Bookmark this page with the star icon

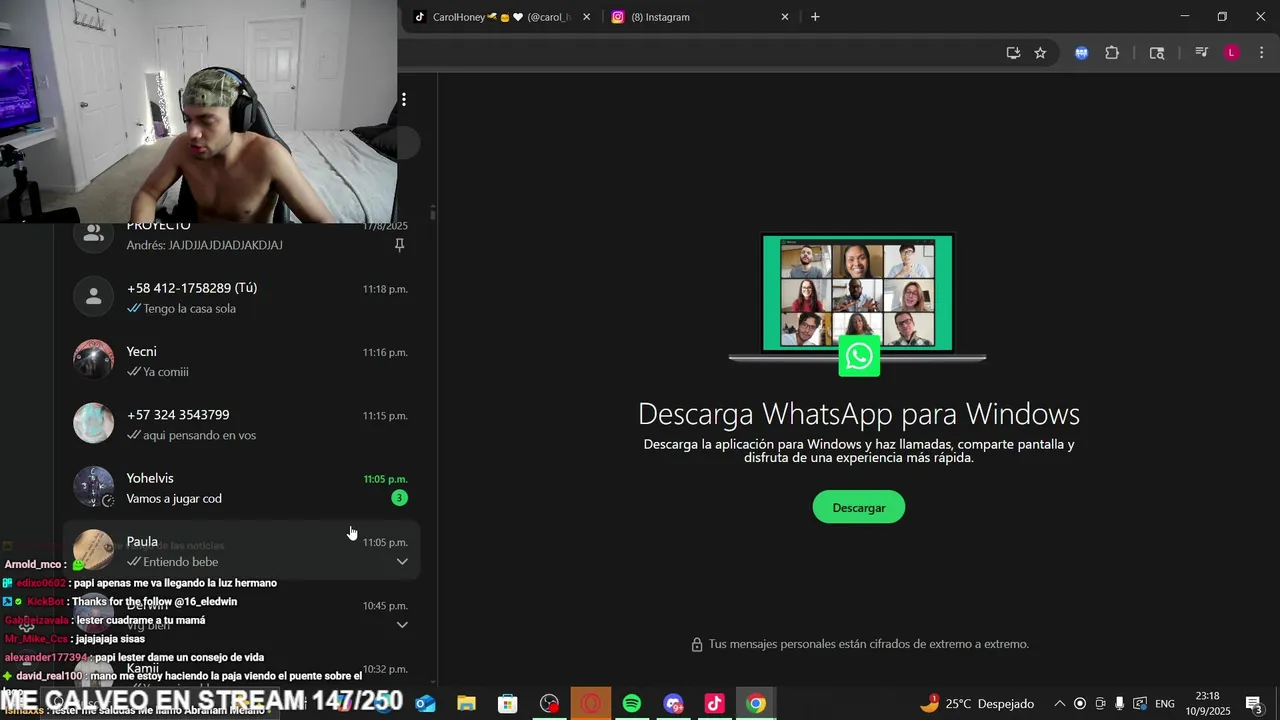point(1040,53)
